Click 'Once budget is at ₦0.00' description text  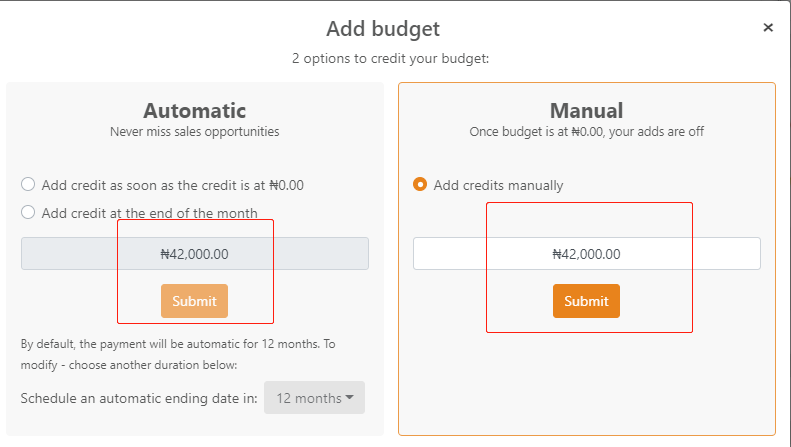point(586,131)
